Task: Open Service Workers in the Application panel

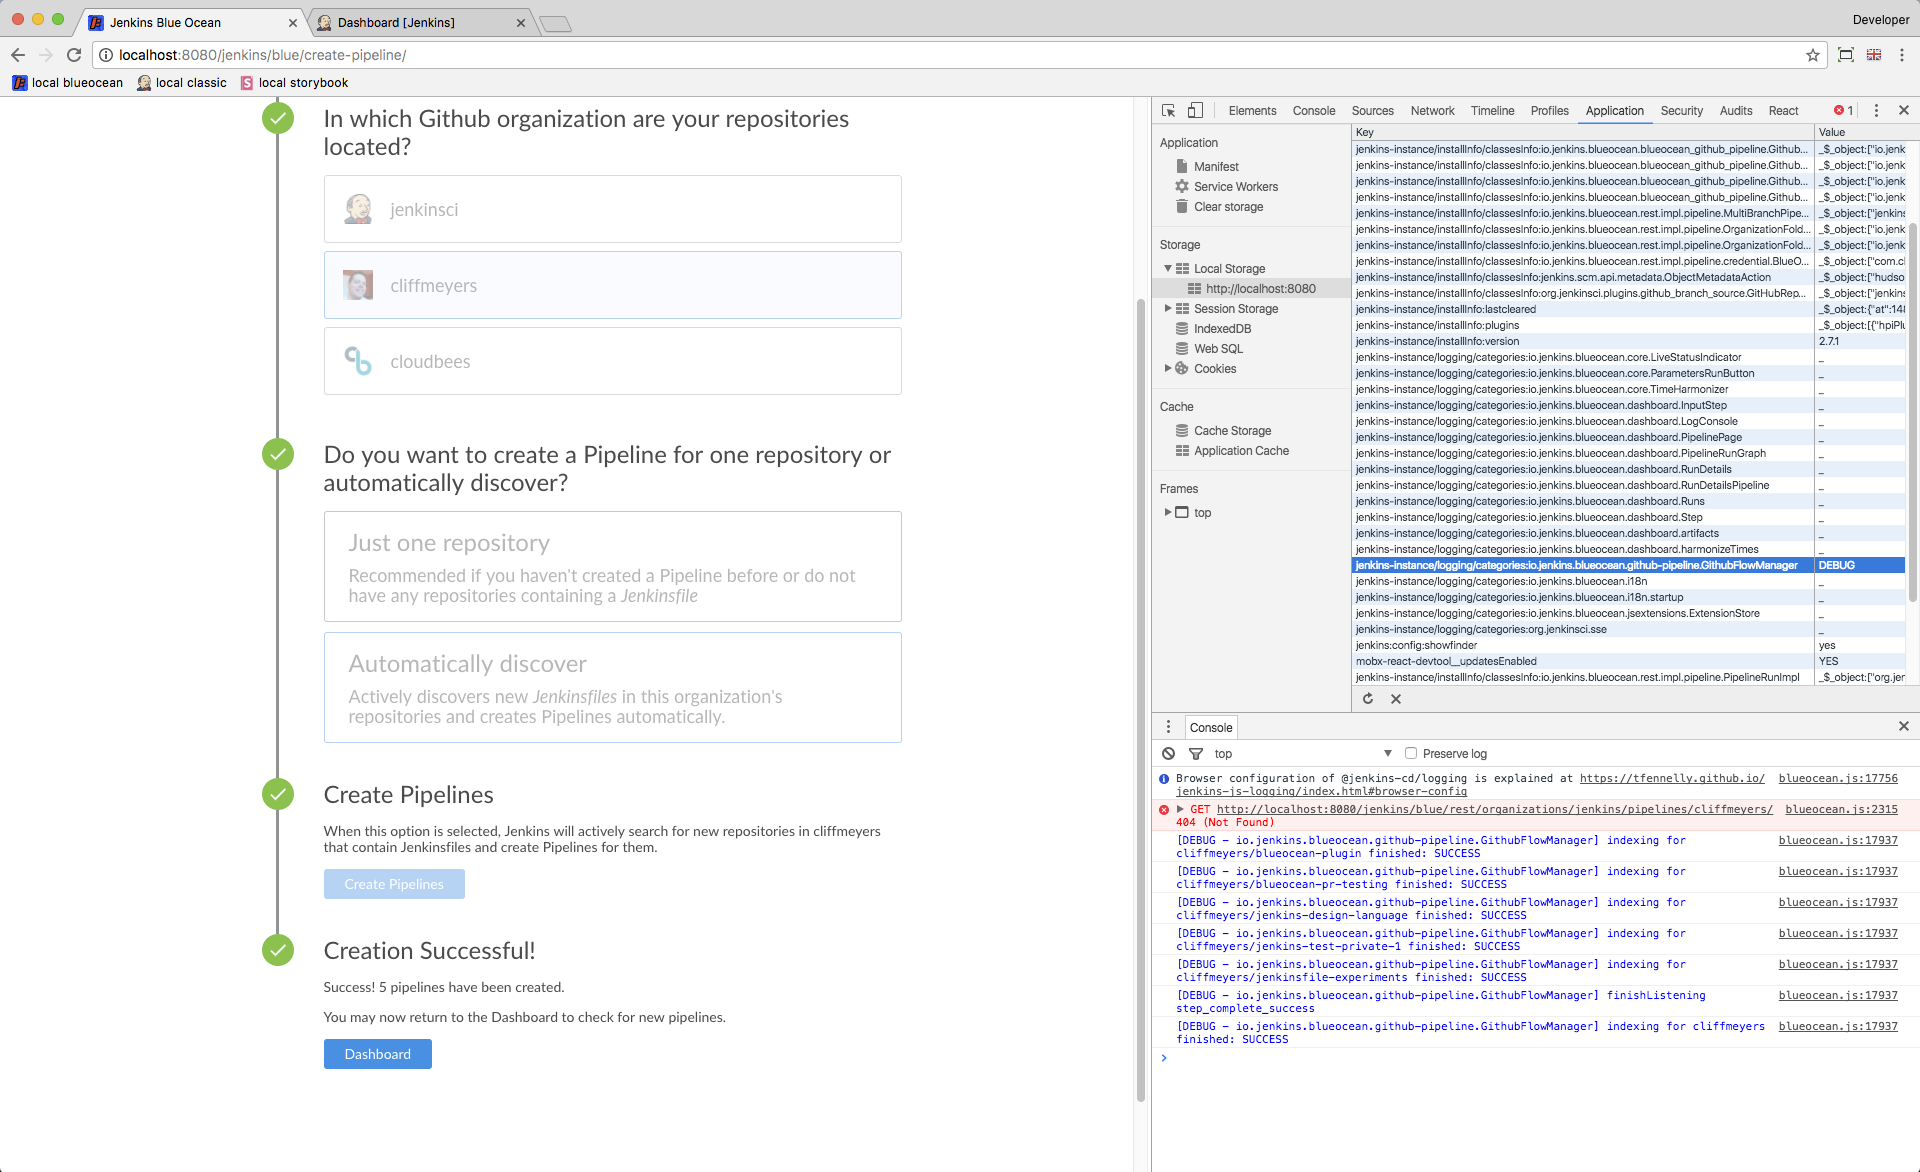Action: (1235, 186)
